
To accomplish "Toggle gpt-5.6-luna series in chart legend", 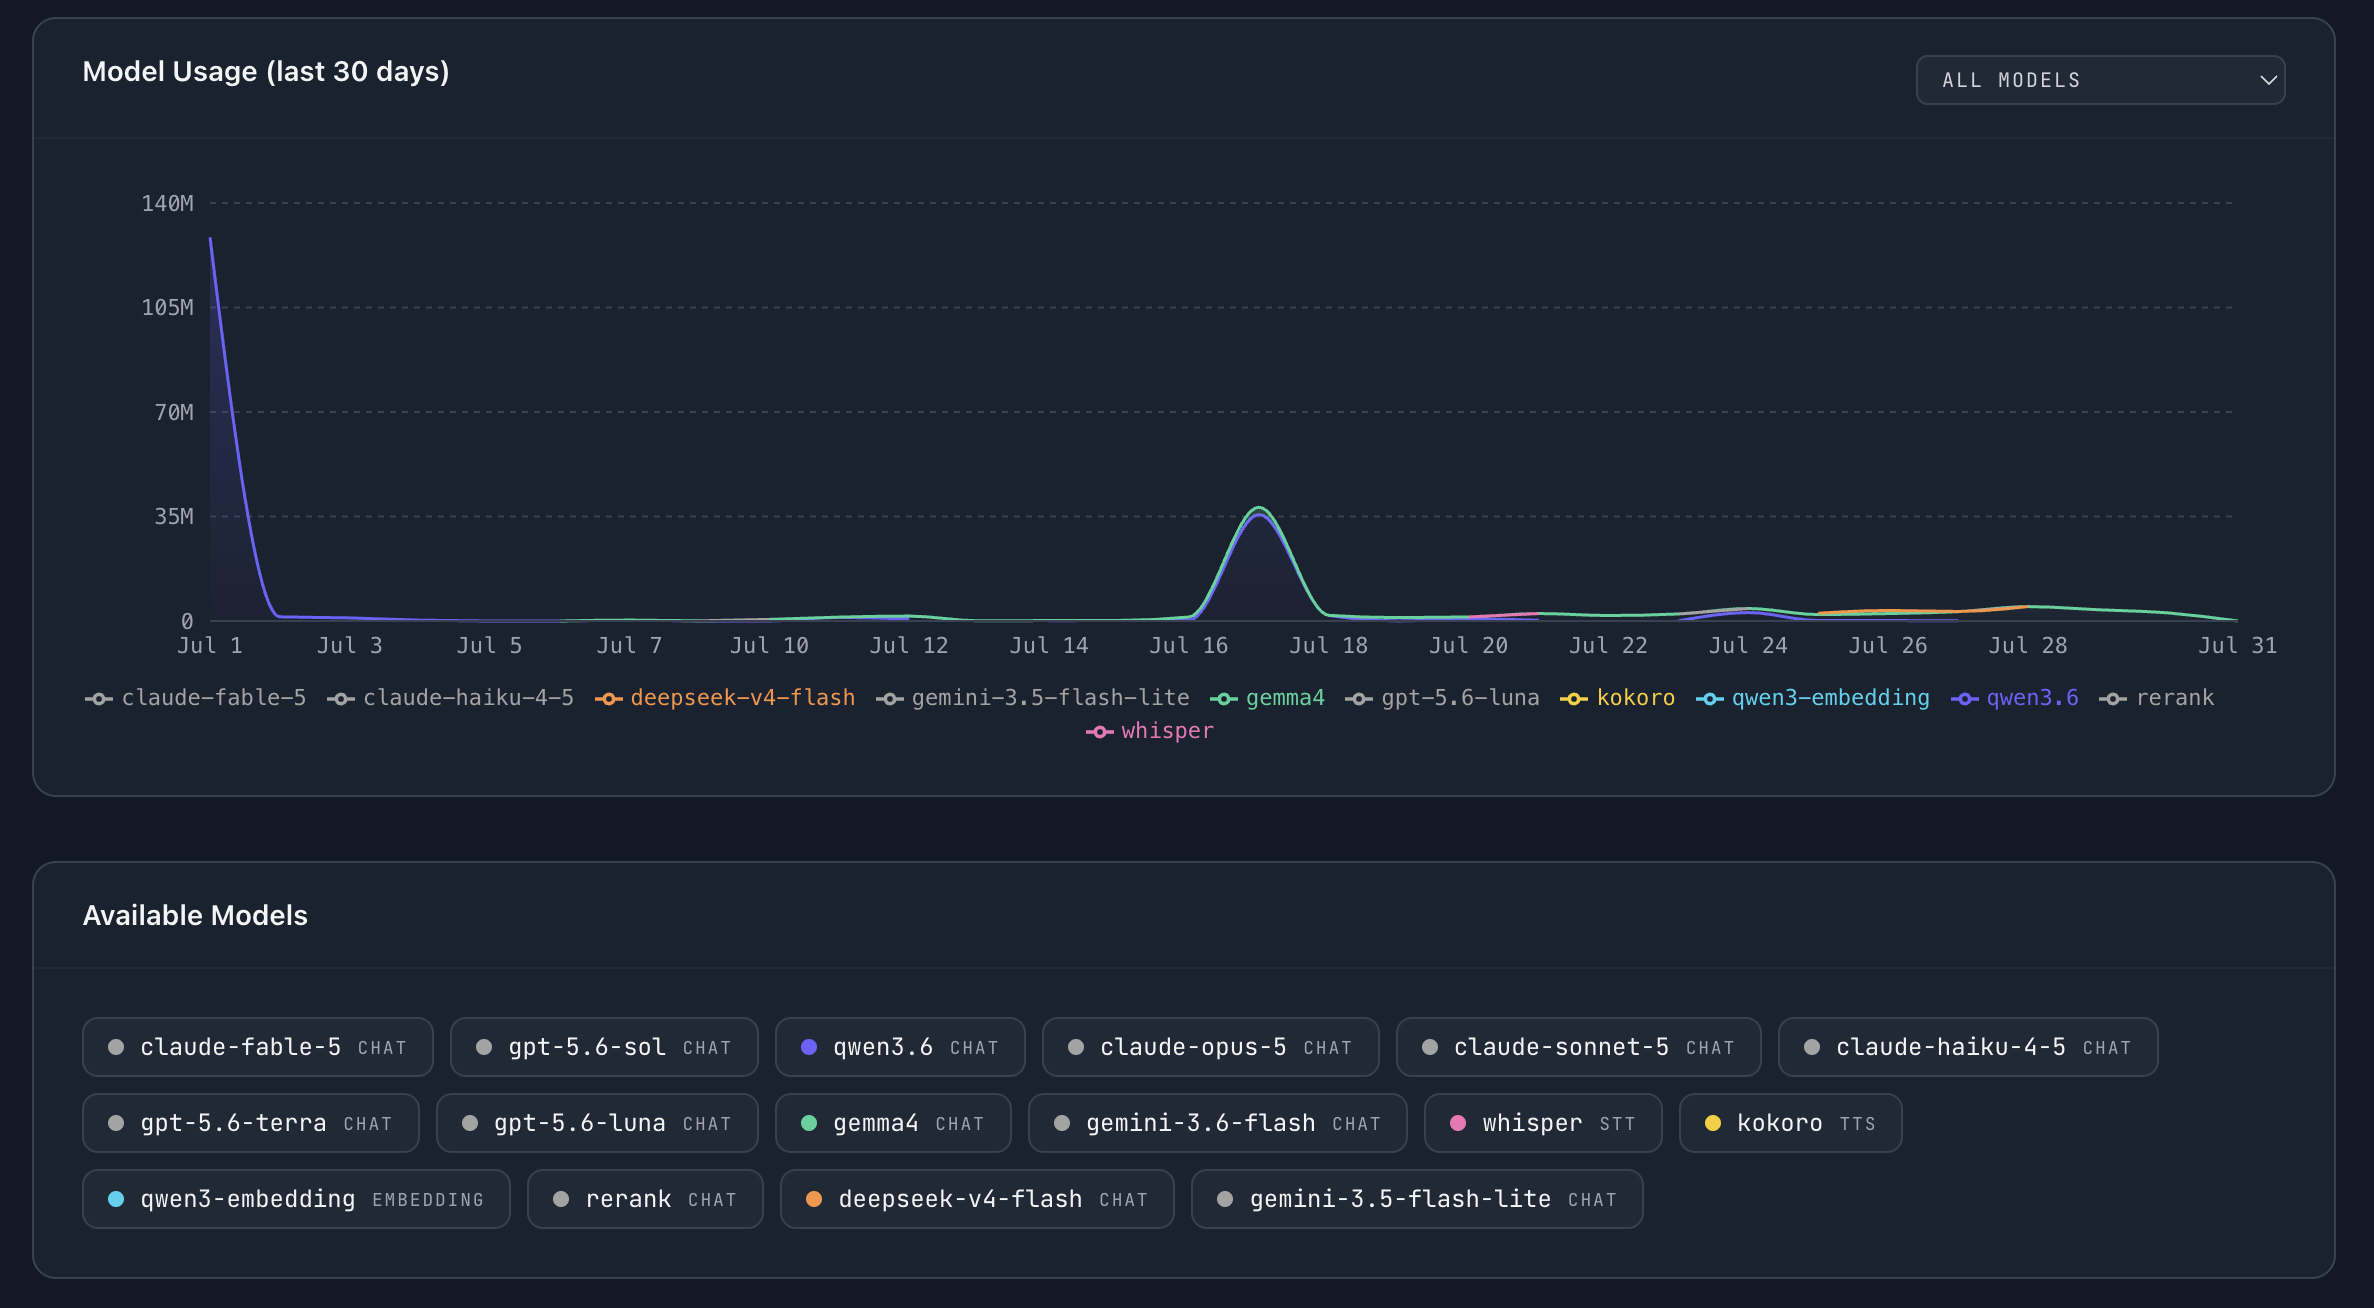I will [x=1442, y=698].
